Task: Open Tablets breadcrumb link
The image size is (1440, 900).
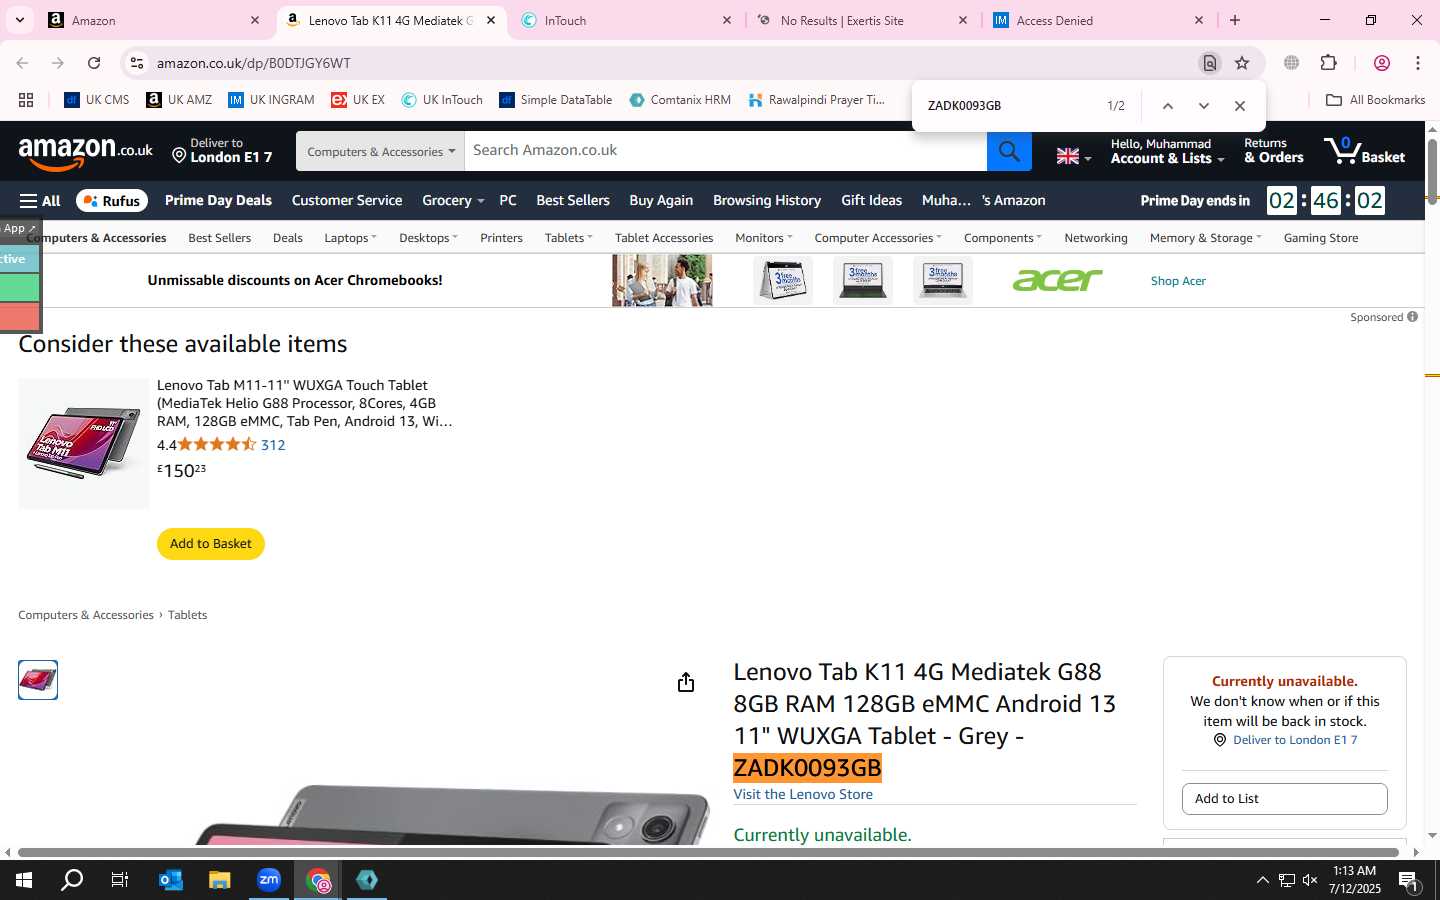Action: [x=187, y=615]
